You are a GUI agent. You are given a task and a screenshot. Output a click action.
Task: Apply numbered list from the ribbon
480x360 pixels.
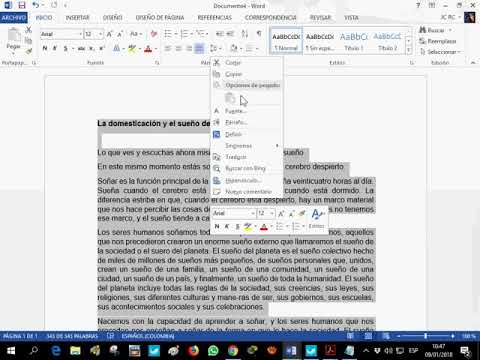click(x=184, y=34)
